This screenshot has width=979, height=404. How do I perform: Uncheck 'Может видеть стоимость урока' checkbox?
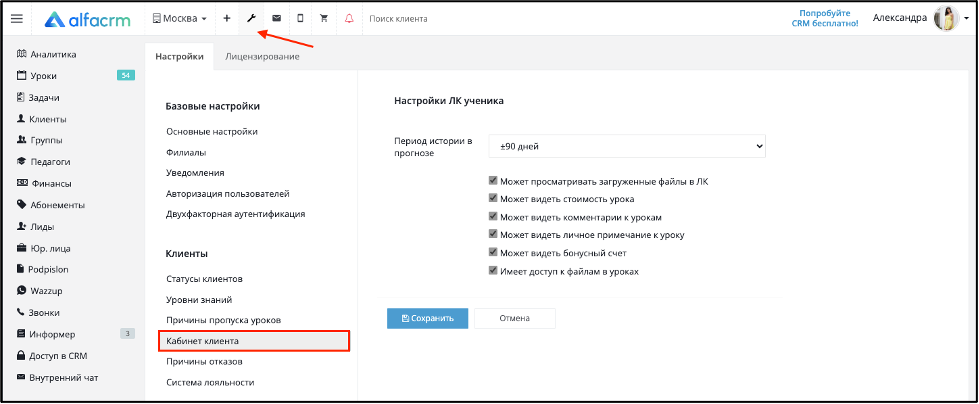493,199
